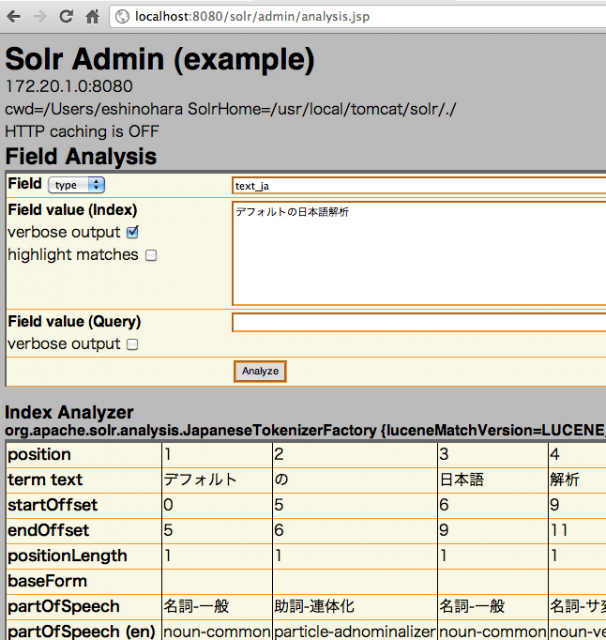
Task: Click the browser back arrow
Action: [x=14, y=16]
